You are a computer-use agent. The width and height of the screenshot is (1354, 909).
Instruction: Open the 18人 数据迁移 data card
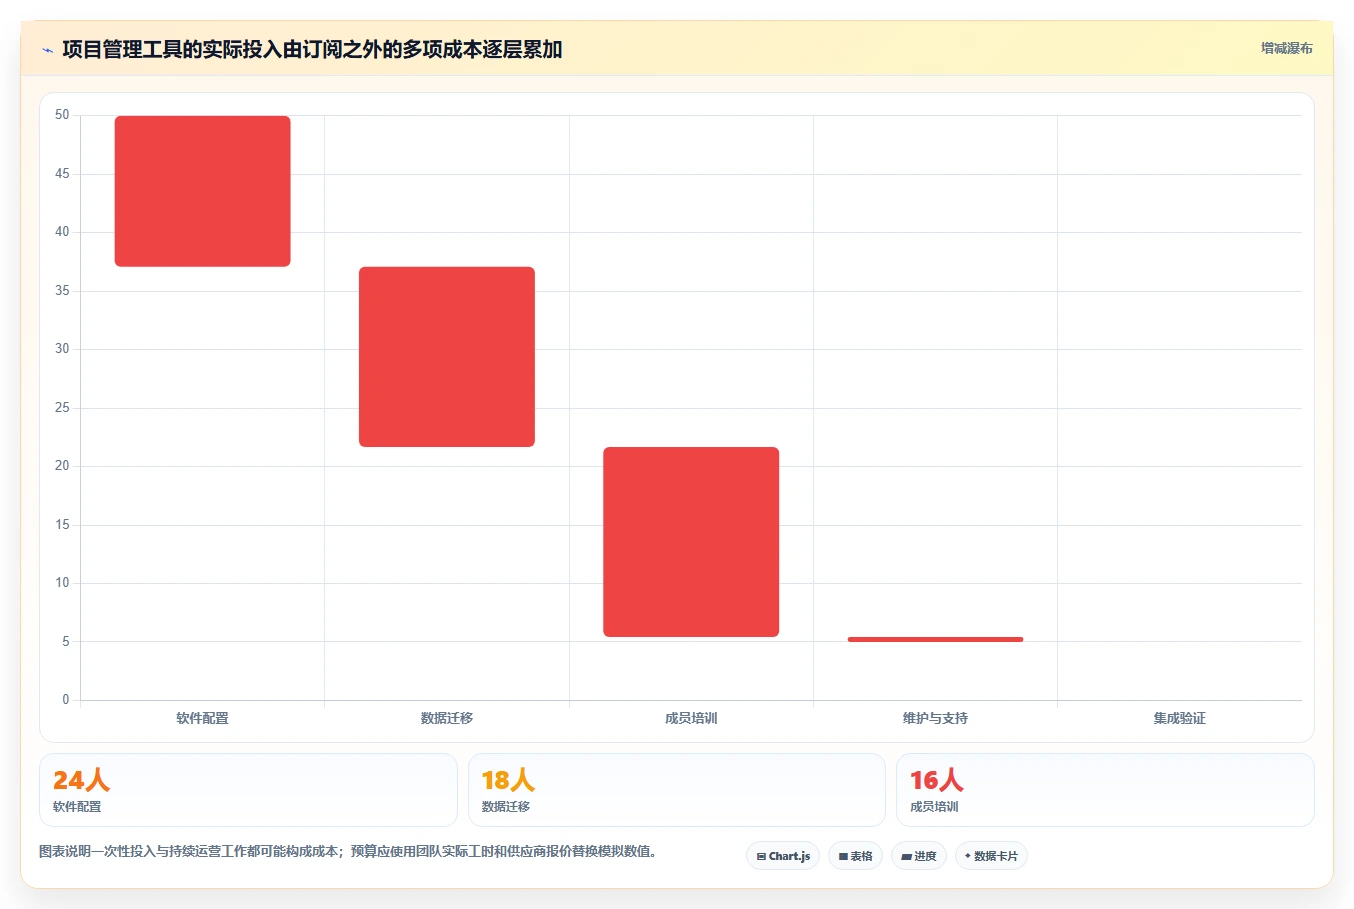coord(677,790)
